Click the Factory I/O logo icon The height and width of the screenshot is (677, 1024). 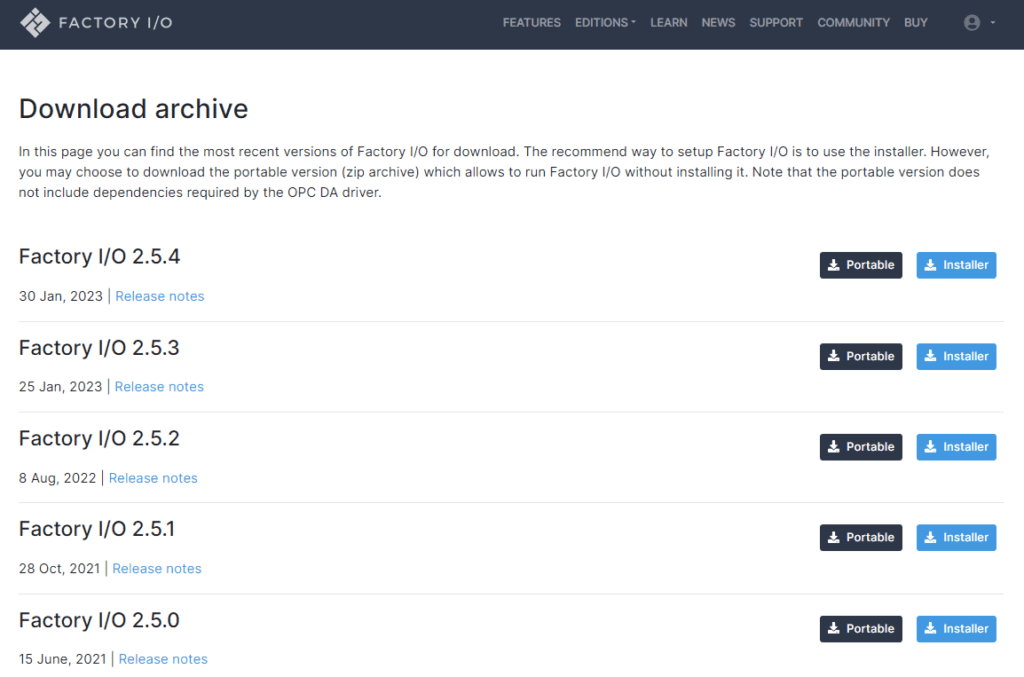pos(35,23)
